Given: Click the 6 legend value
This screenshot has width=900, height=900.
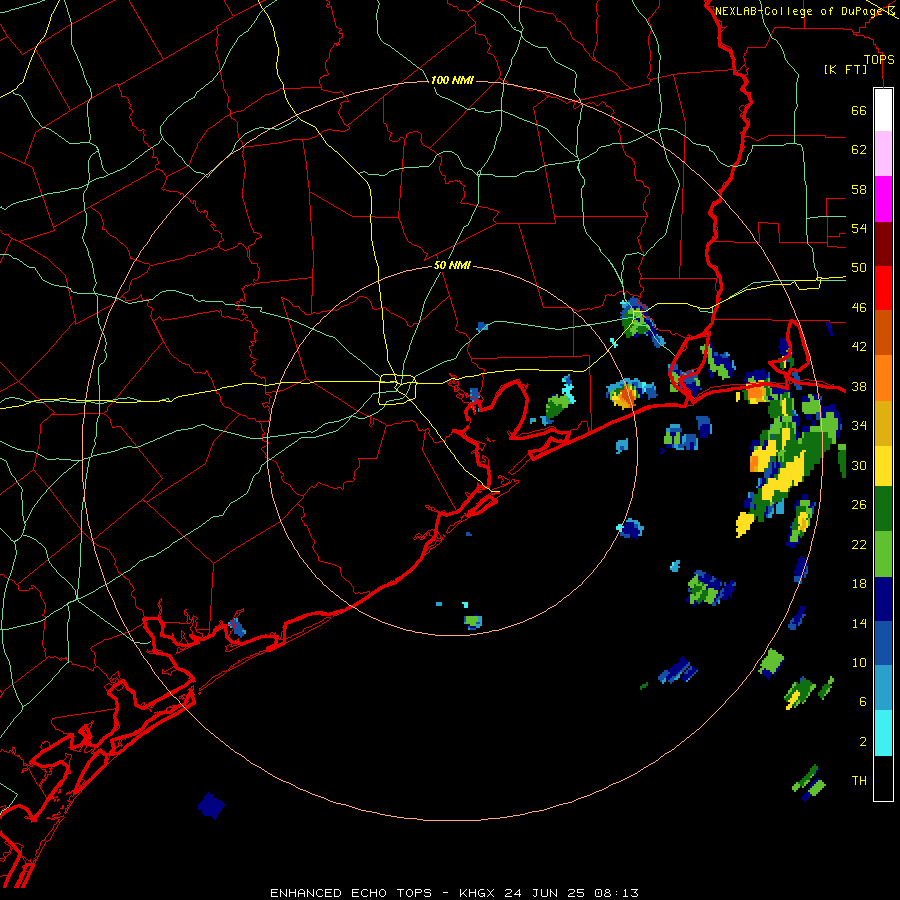Looking at the screenshot, I should (863, 702).
